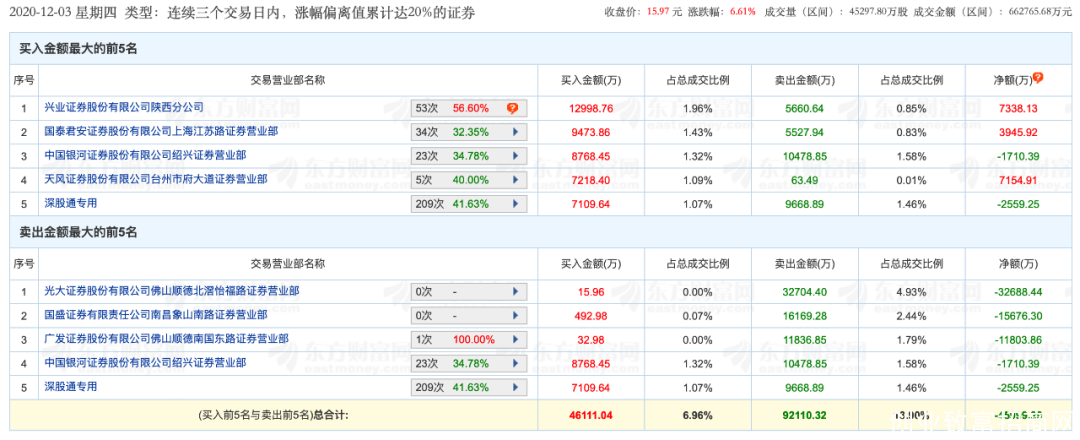Click net amount 7154.91
The width and height of the screenshot is (1080, 440).
point(1017,180)
